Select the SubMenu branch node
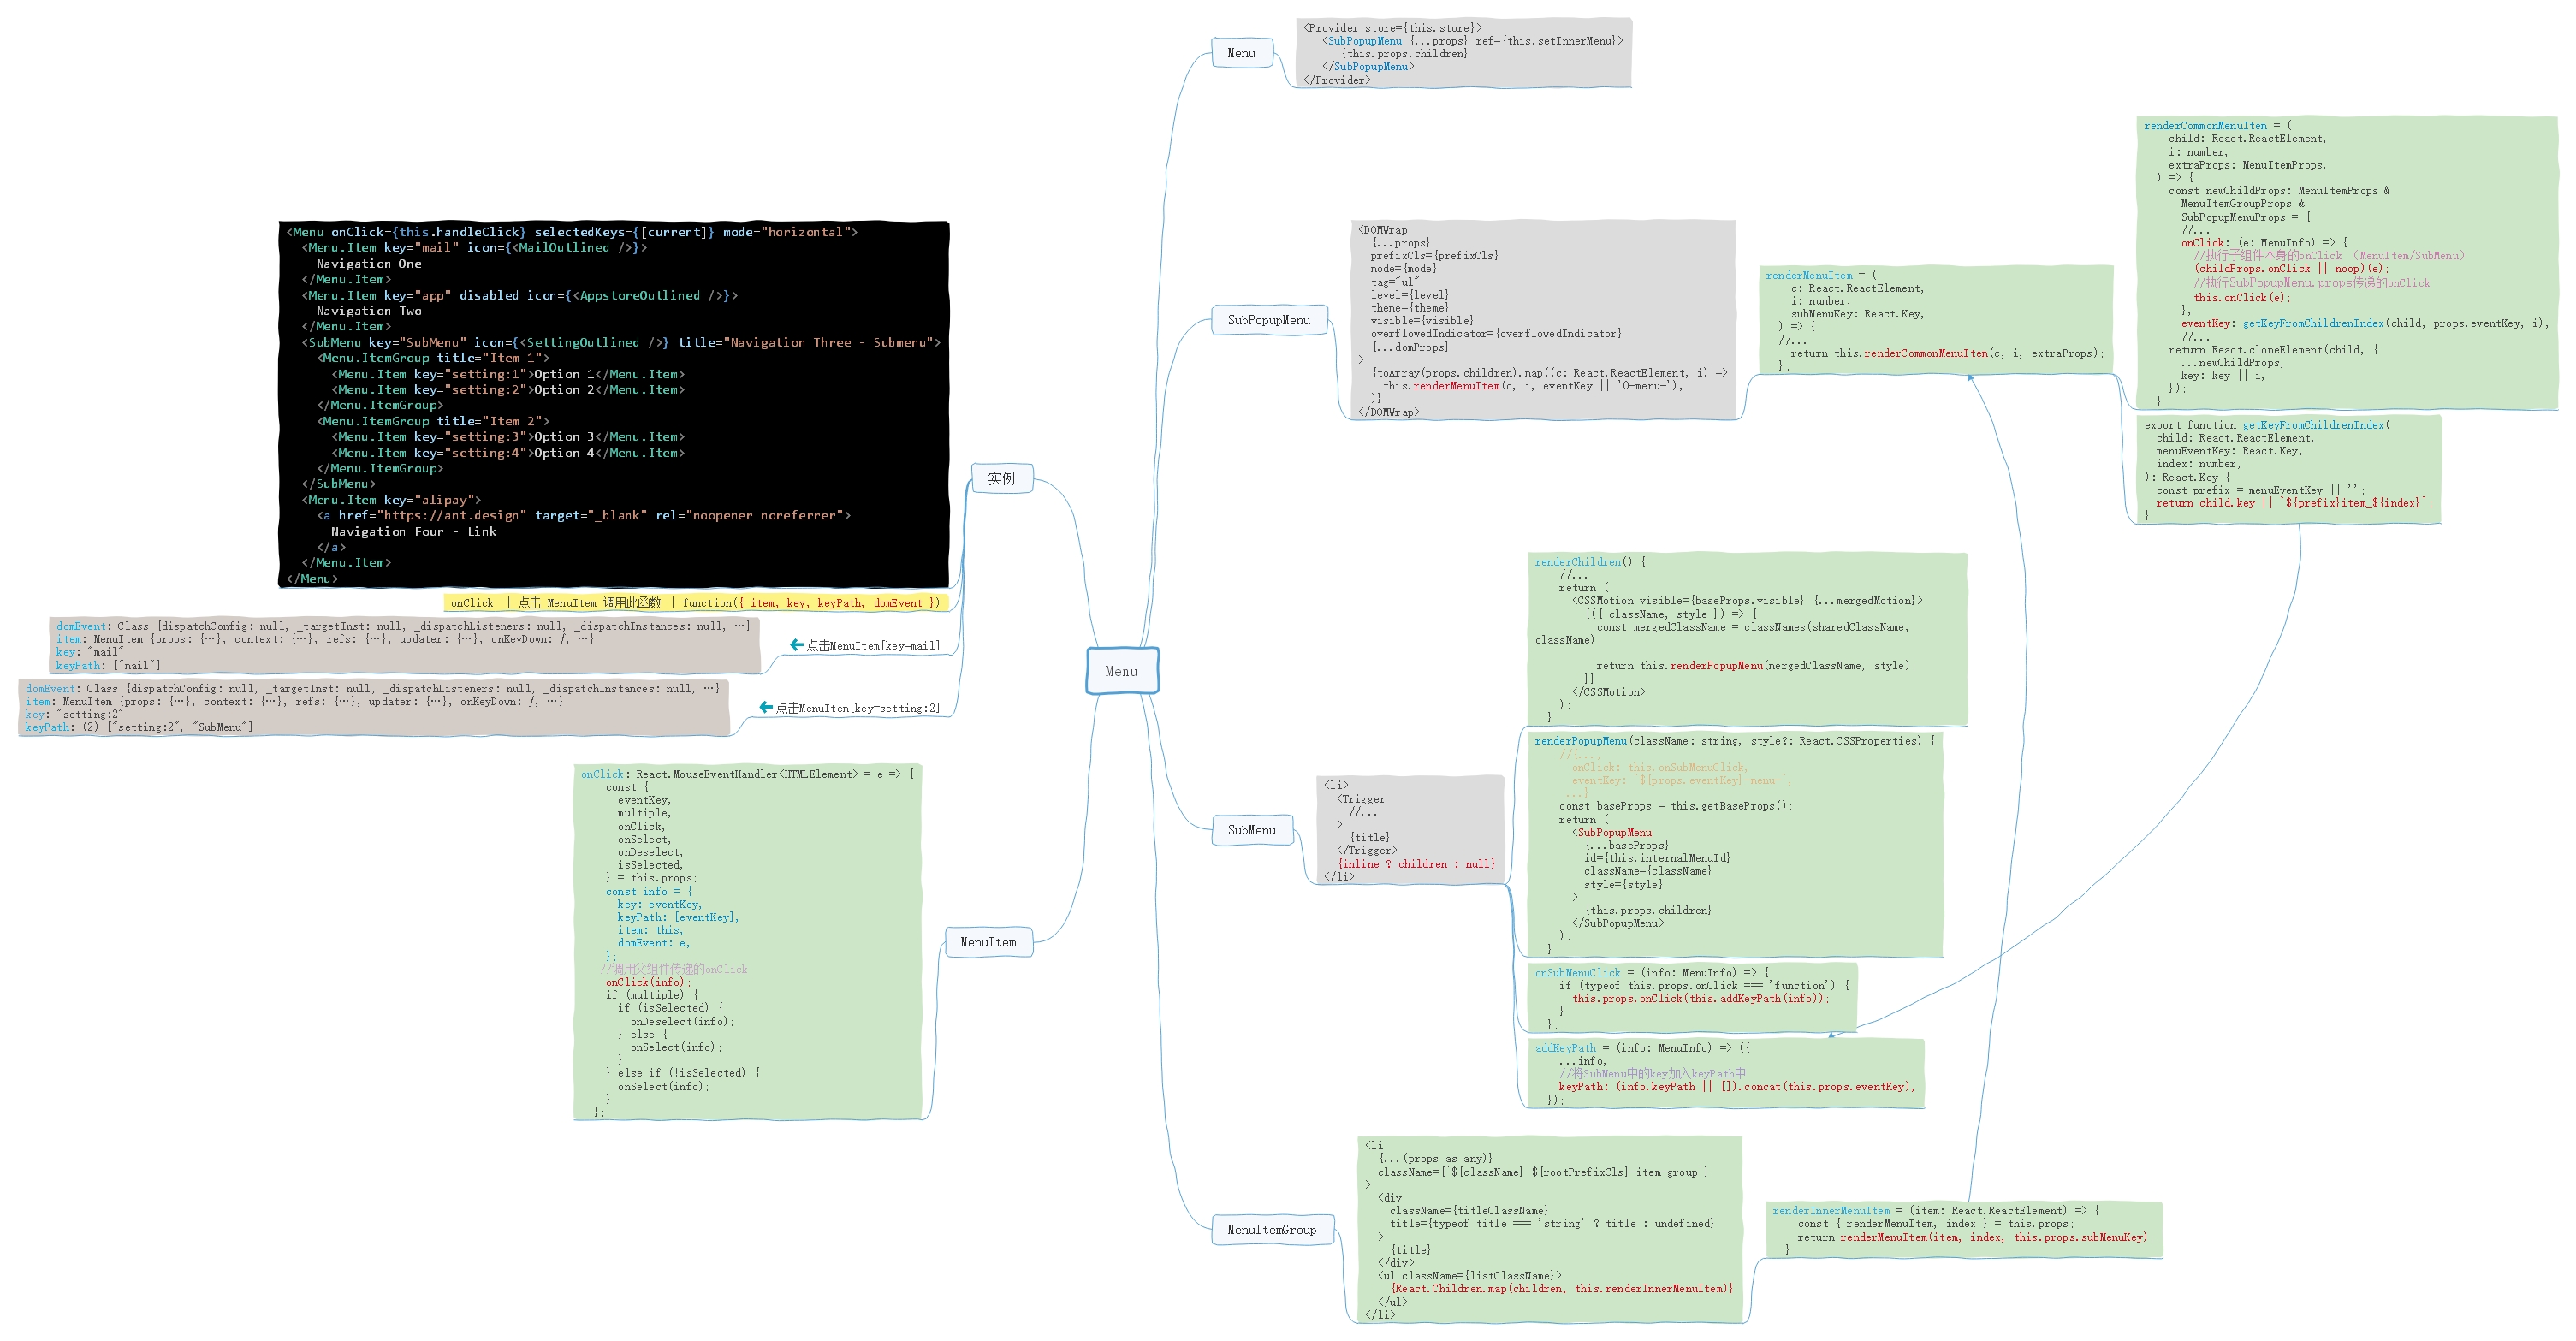 click(1251, 830)
